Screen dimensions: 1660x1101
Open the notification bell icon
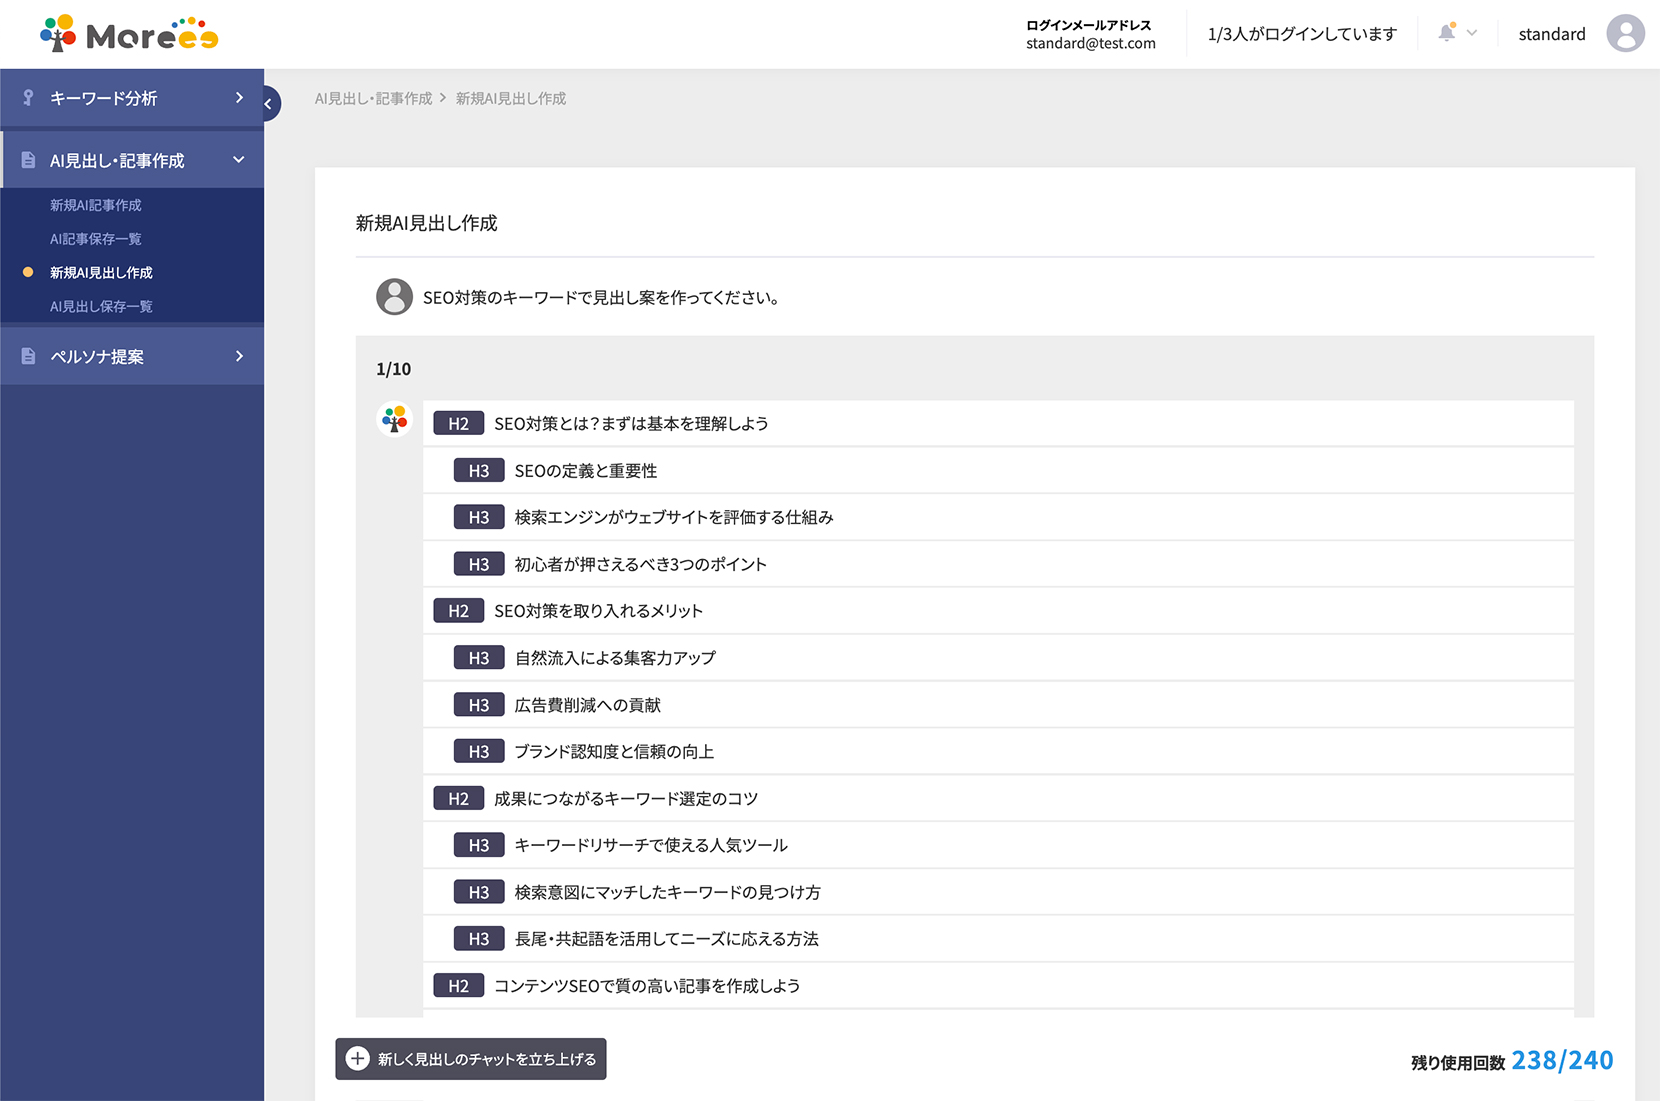coord(1446,33)
